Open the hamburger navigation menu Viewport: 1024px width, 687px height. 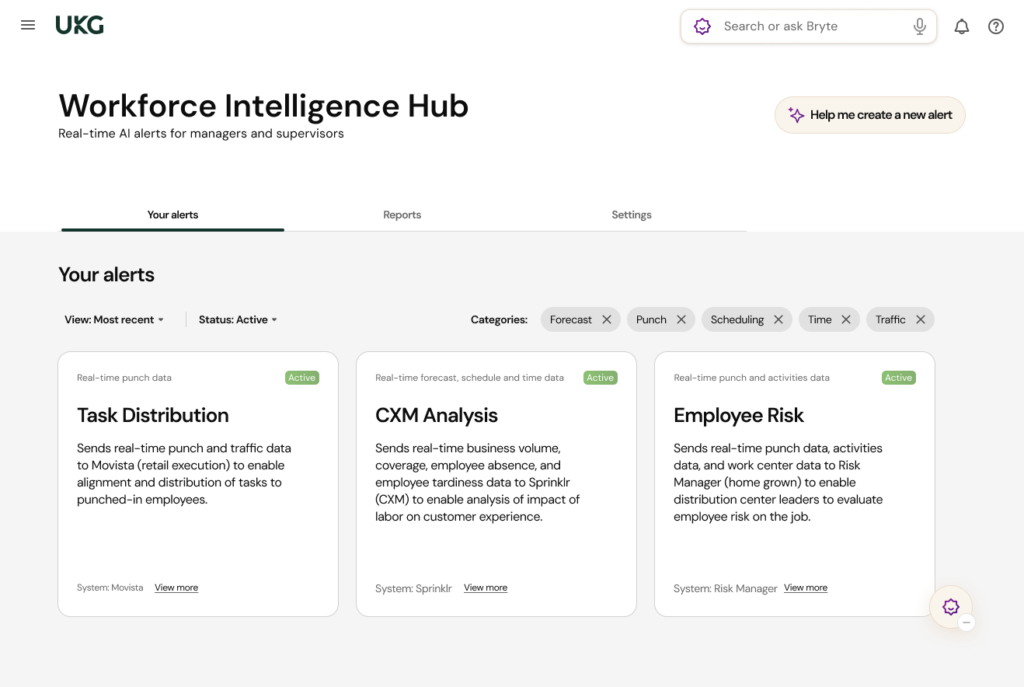[x=28, y=26]
